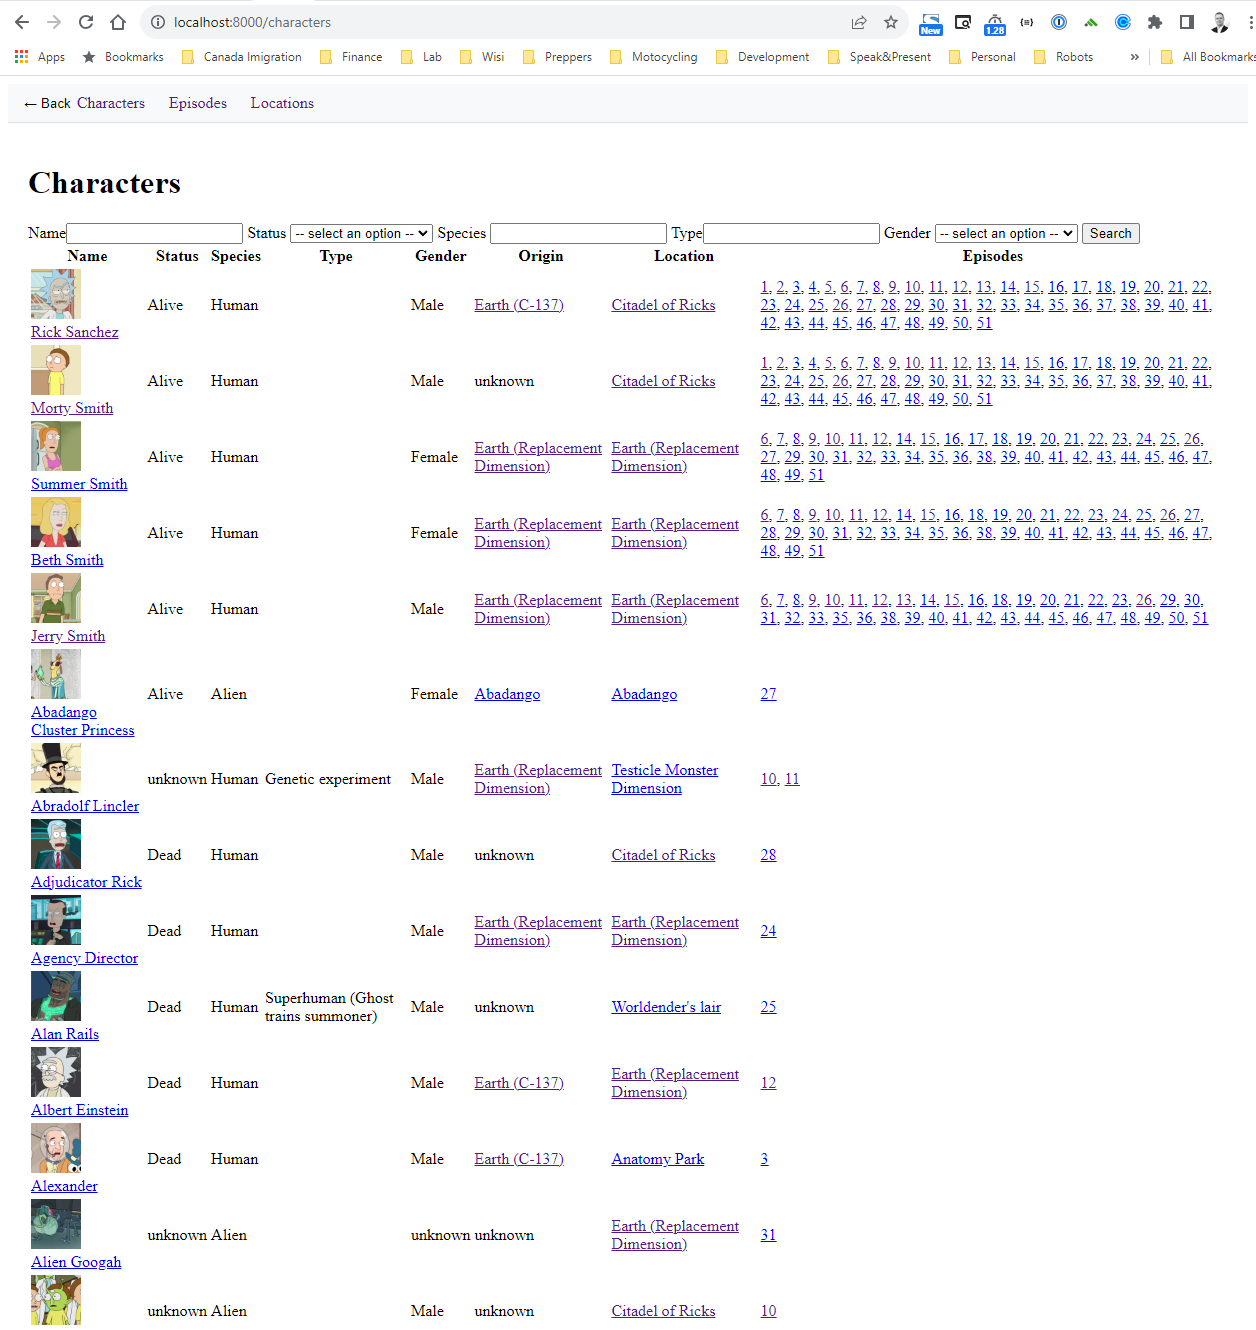The width and height of the screenshot is (1256, 1330).
Task: Open the Lab bookmark folder
Action: 421,57
